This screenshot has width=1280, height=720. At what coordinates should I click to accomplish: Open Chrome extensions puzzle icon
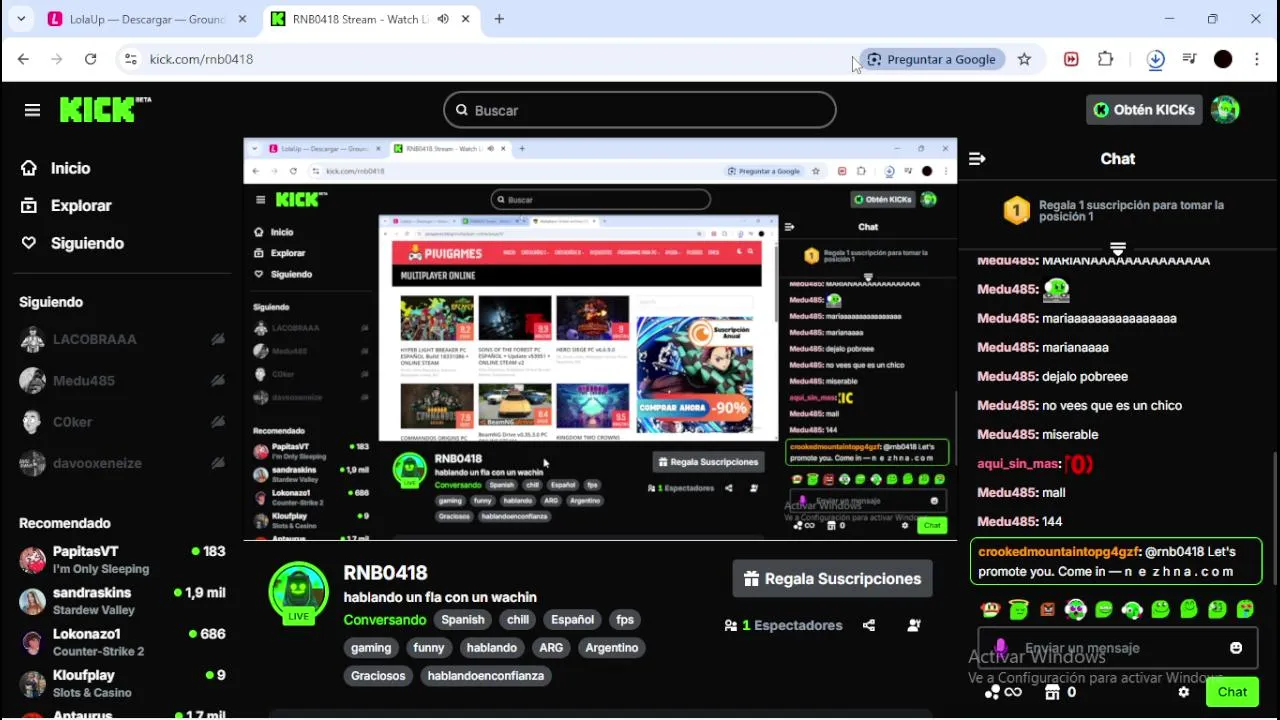1105,59
